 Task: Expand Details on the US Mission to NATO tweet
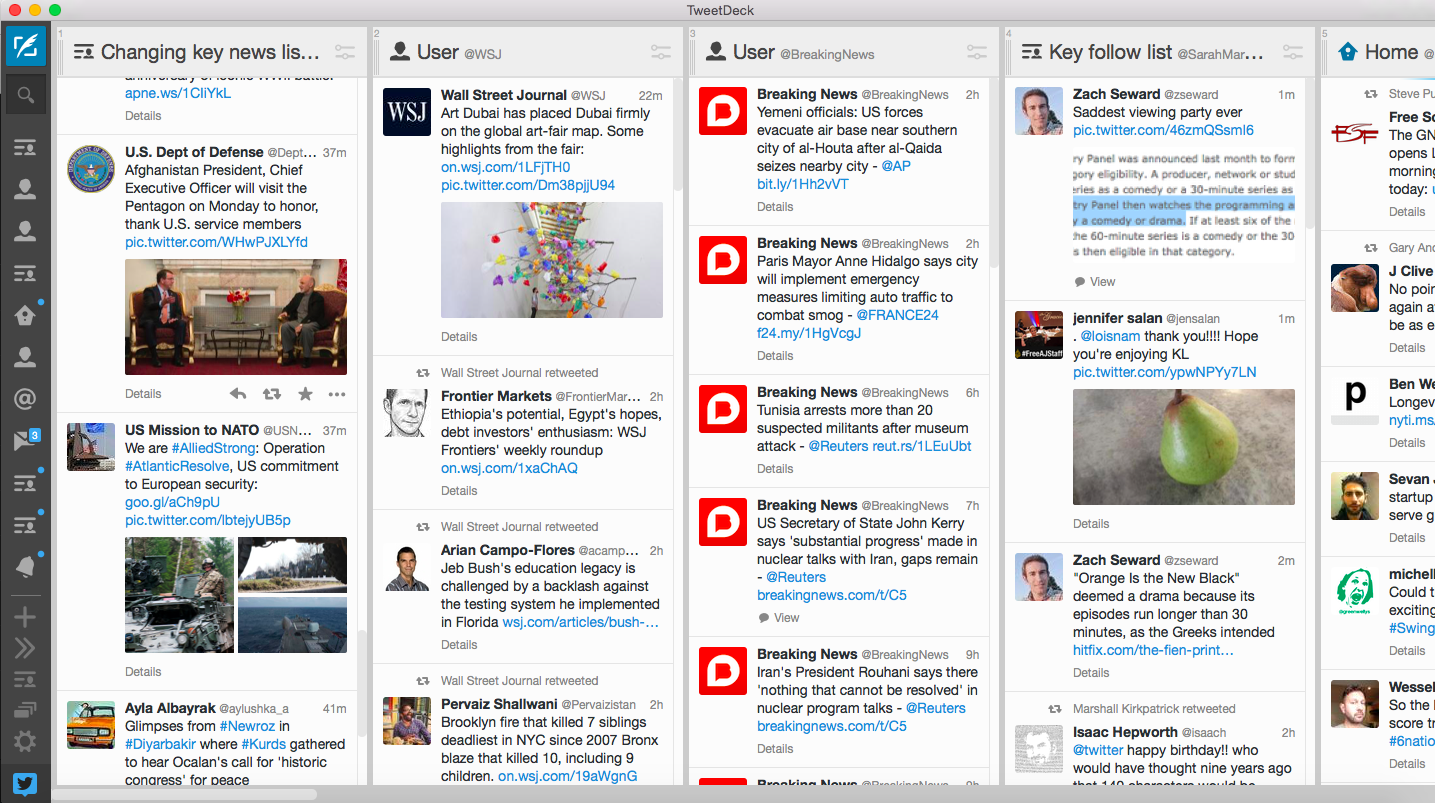click(143, 672)
